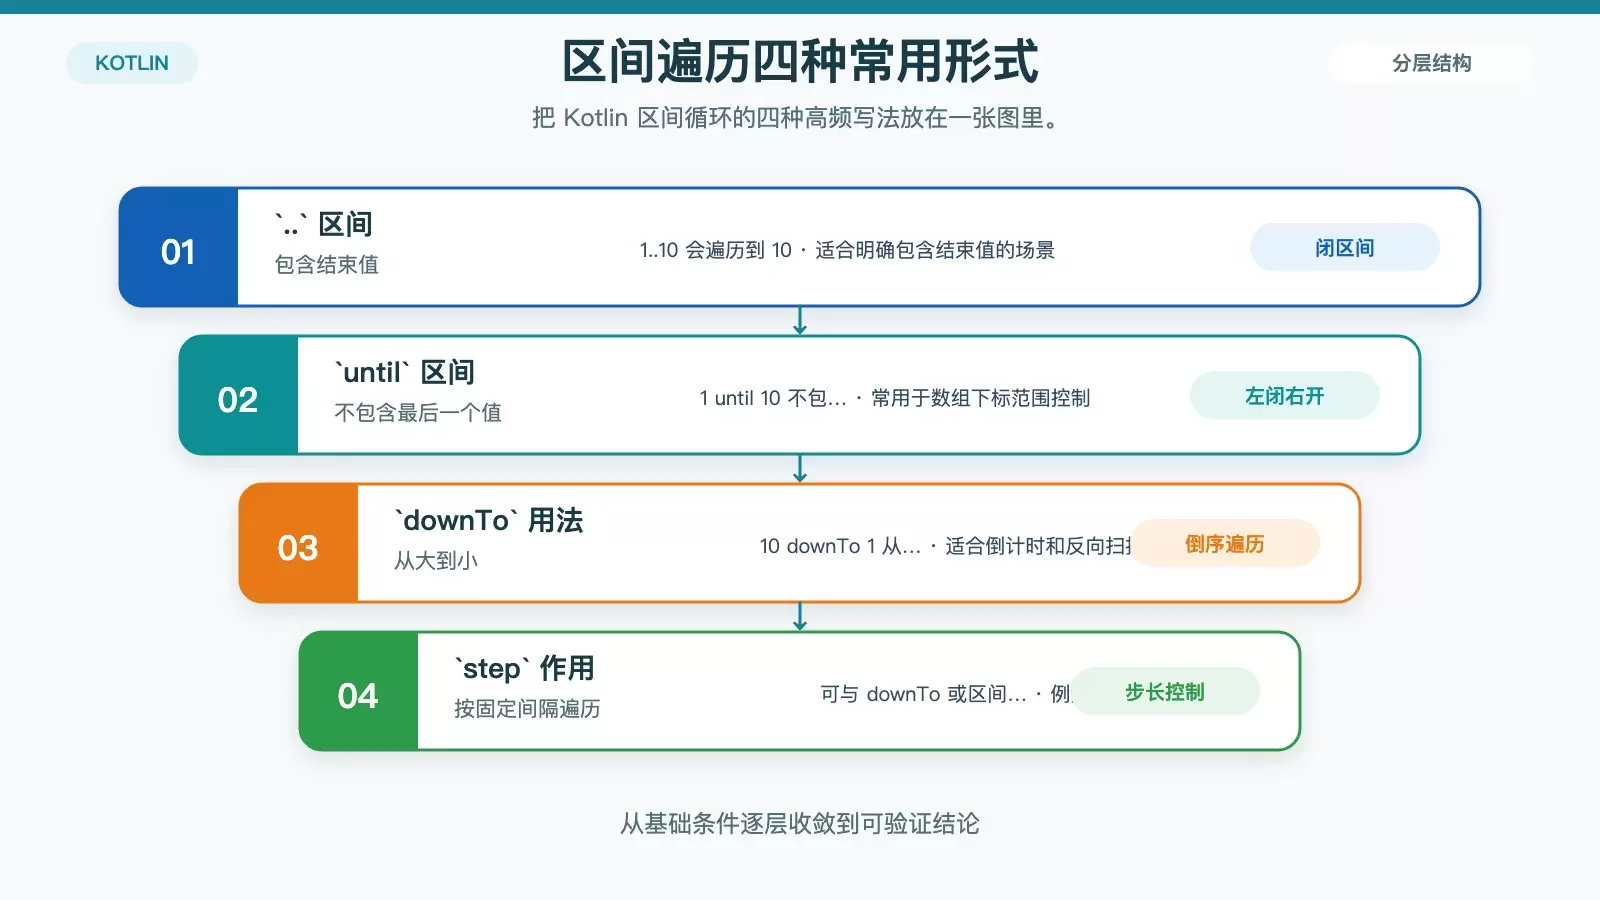This screenshot has height=900, width=1600.
Task: Click the blue 01 number block
Action: pyautogui.click(x=179, y=247)
